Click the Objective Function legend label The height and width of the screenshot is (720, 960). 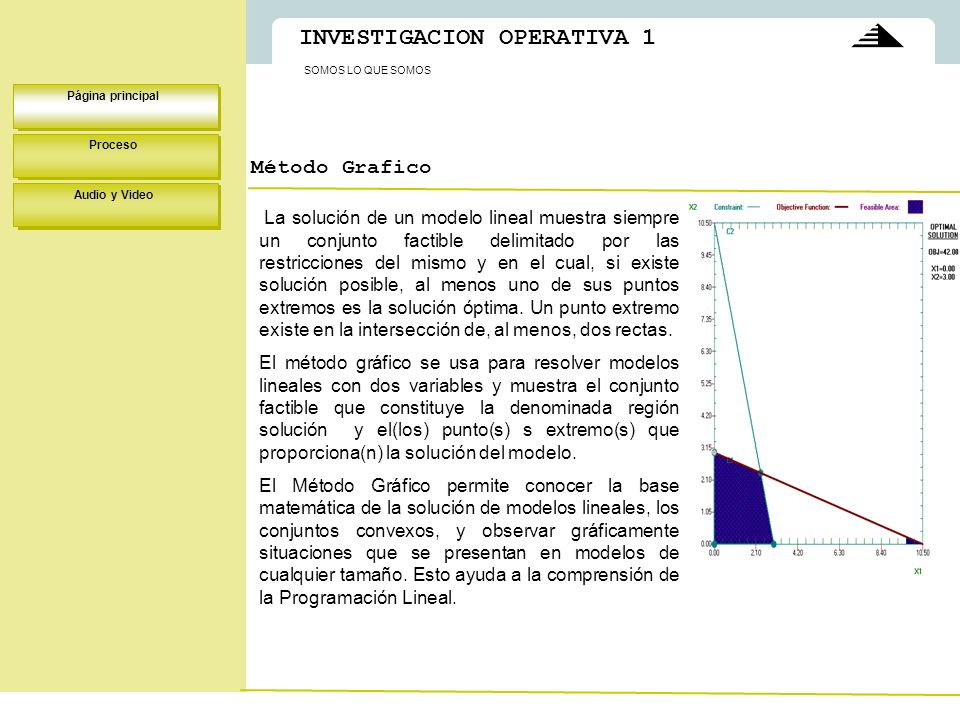[803, 207]
